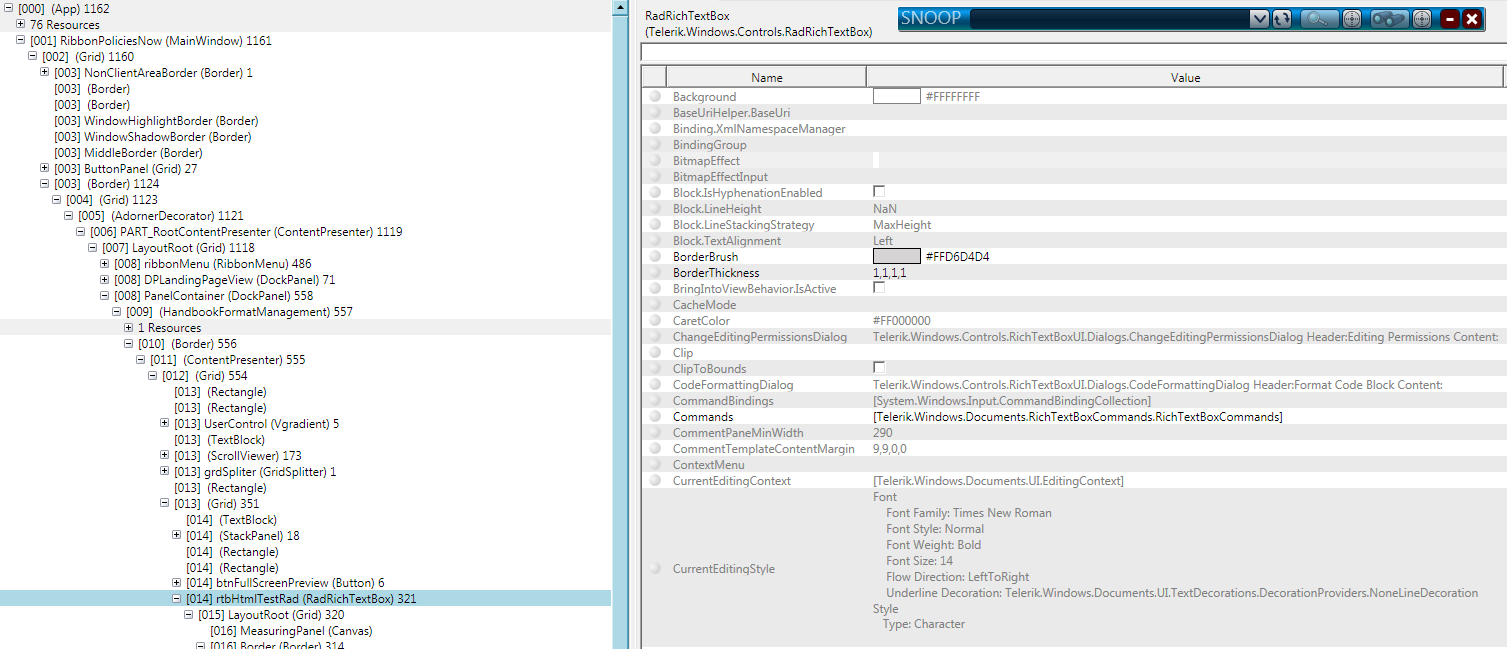The image size is (1507, 649).
Task: Click the circle indicator beside CommandBindings
Action: point(655,401)
